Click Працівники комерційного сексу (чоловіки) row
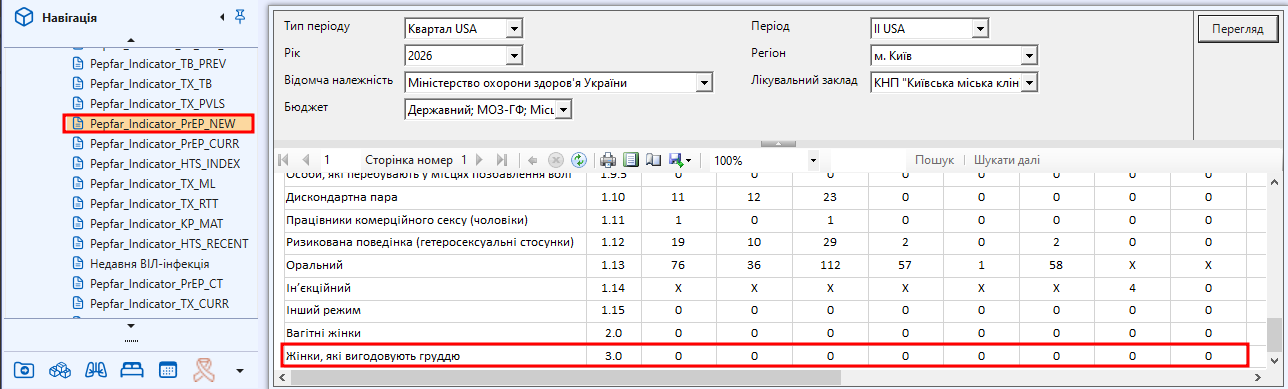1288x389 pixels. [407, 219]
